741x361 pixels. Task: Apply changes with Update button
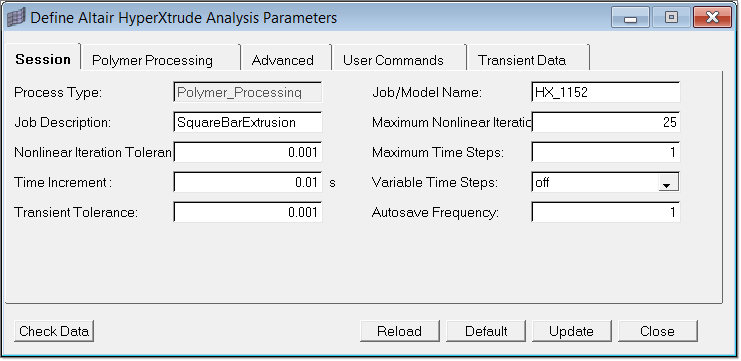pyautogui.click(x=572, y=331)
